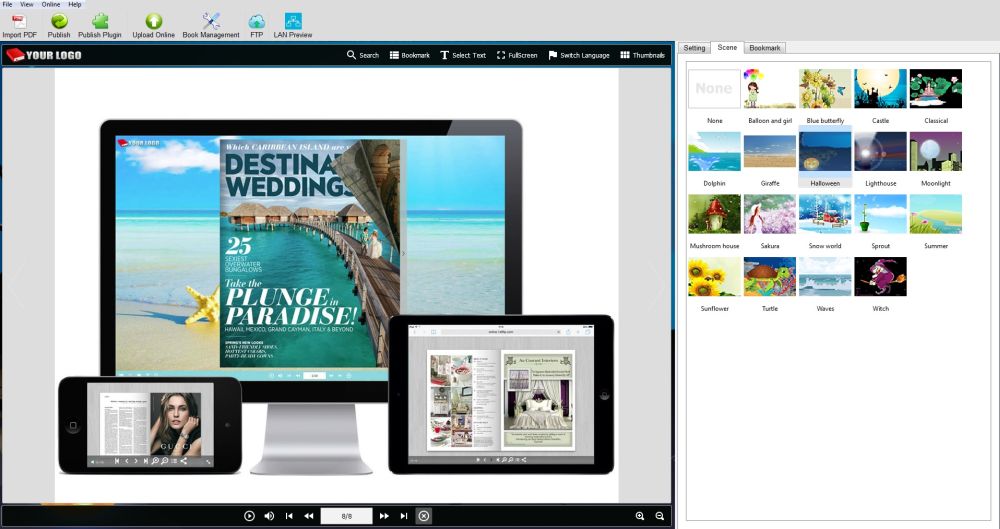Switch to the Setting tab
Screen dimensions: 1000x529
tap(694, 47)
